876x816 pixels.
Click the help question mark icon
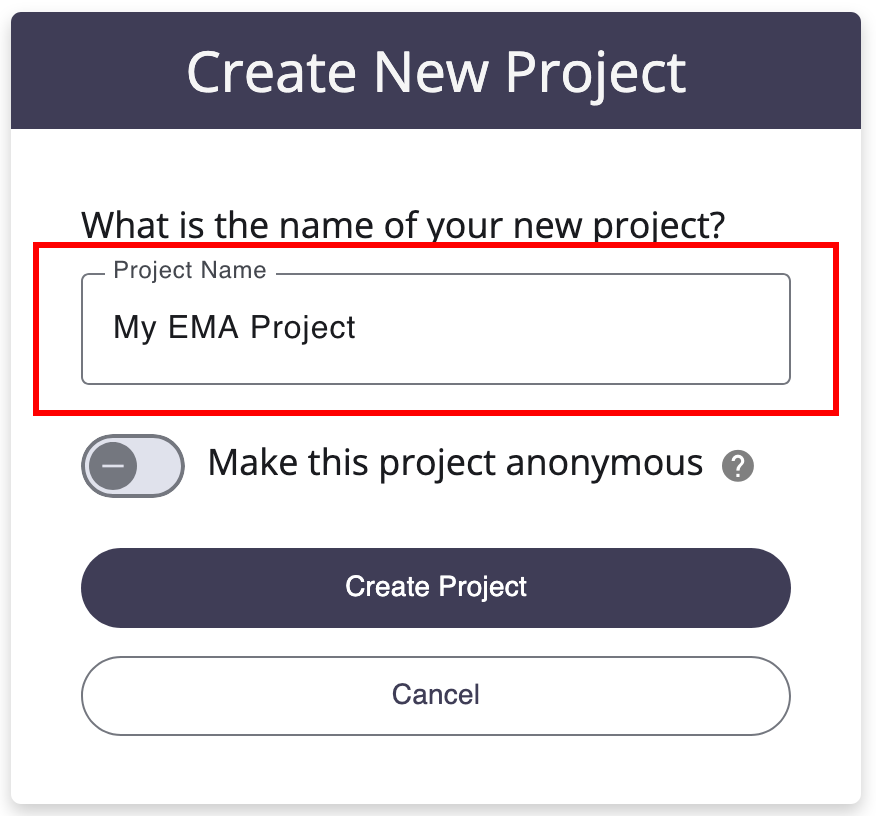tap(737, 466)
